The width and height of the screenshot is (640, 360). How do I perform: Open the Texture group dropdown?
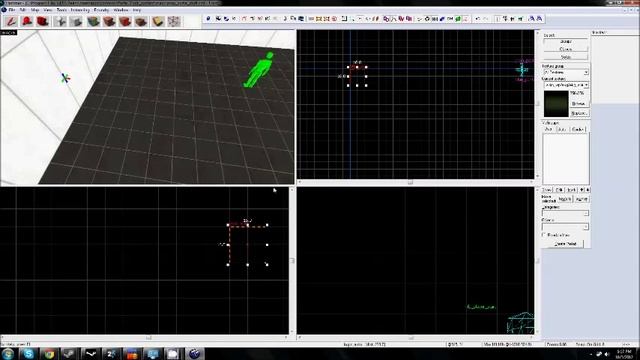(566, 72)
